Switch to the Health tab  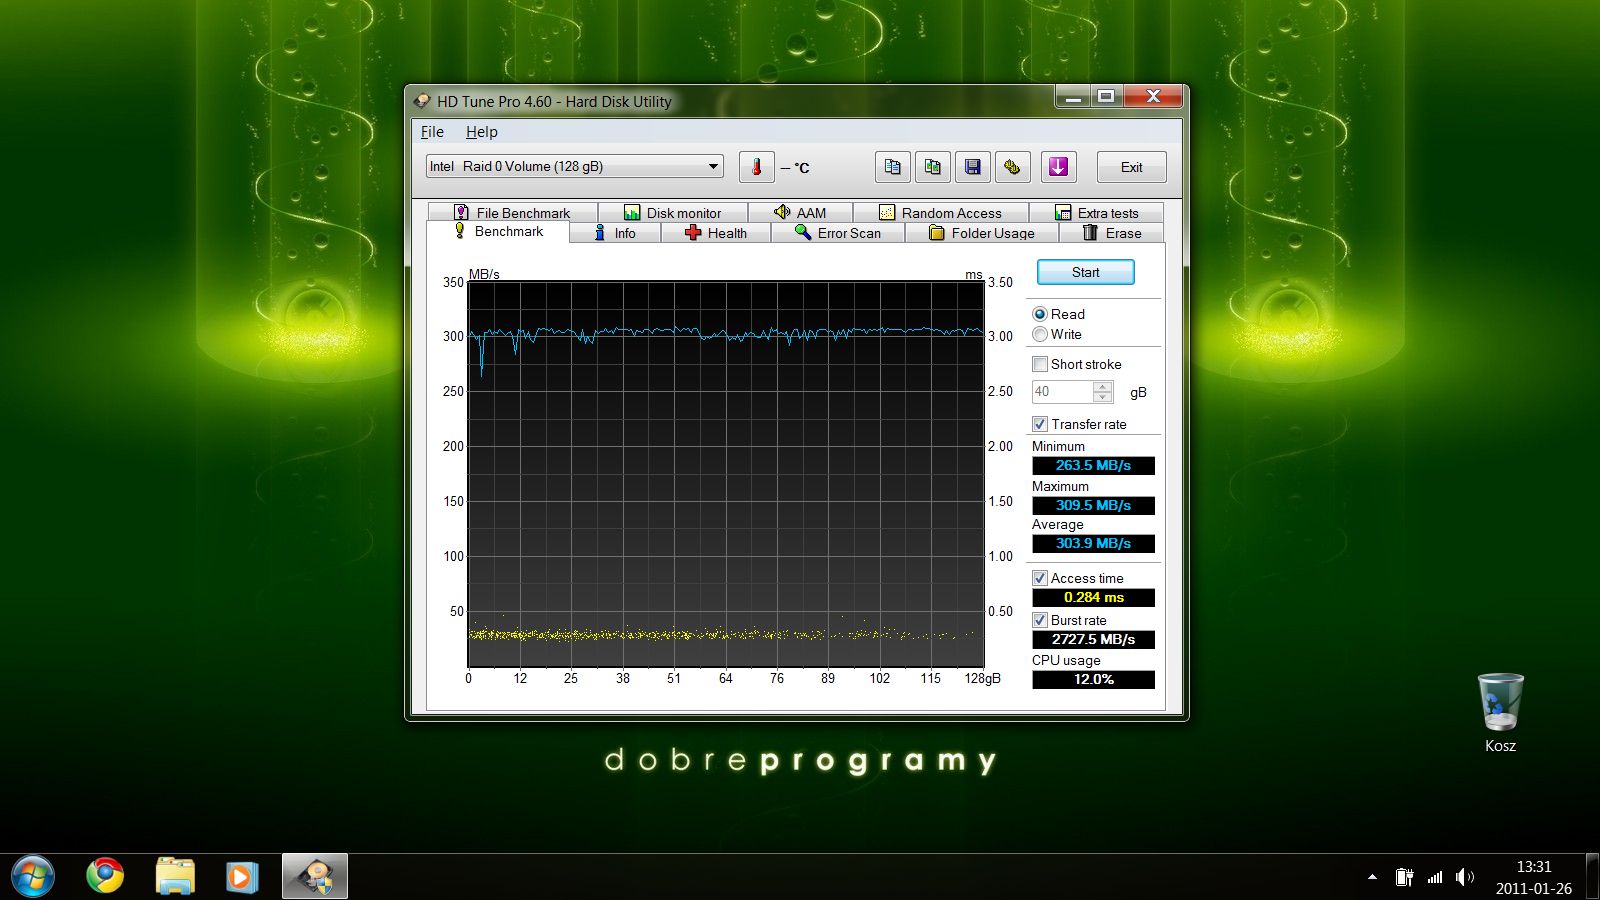pos(716,233)
